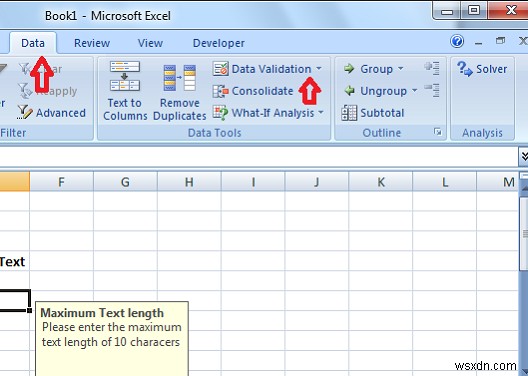Image resolution: width=528 pixels, height=376 pixels.
Task: Select column F header
Action: coord(61,182)
